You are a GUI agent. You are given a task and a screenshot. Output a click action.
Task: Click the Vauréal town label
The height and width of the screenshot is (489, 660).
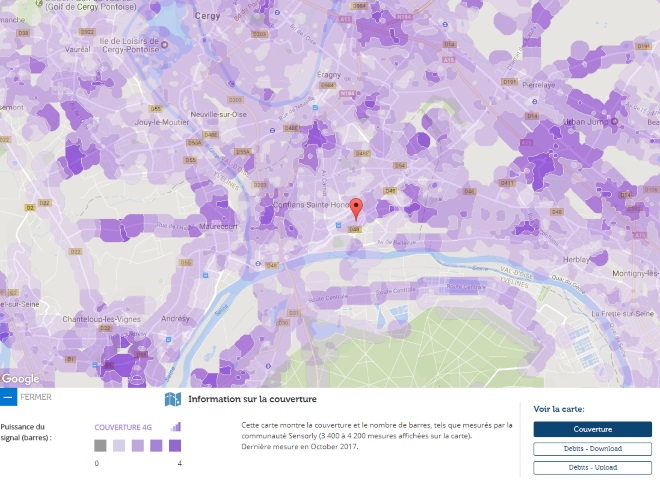[x=77, y=49]
